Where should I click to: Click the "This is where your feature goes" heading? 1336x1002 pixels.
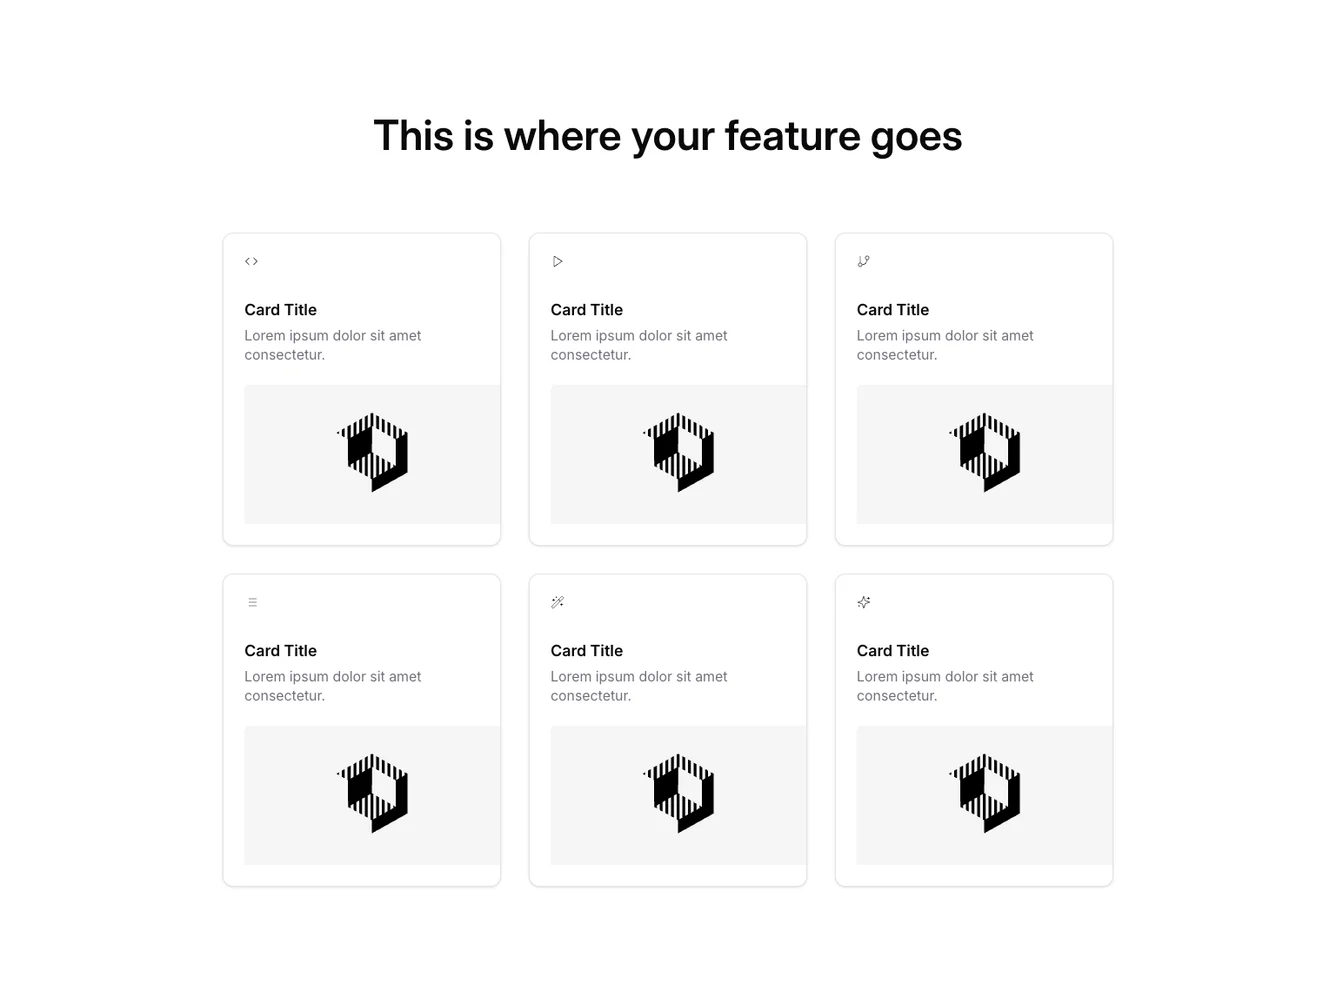667,136
